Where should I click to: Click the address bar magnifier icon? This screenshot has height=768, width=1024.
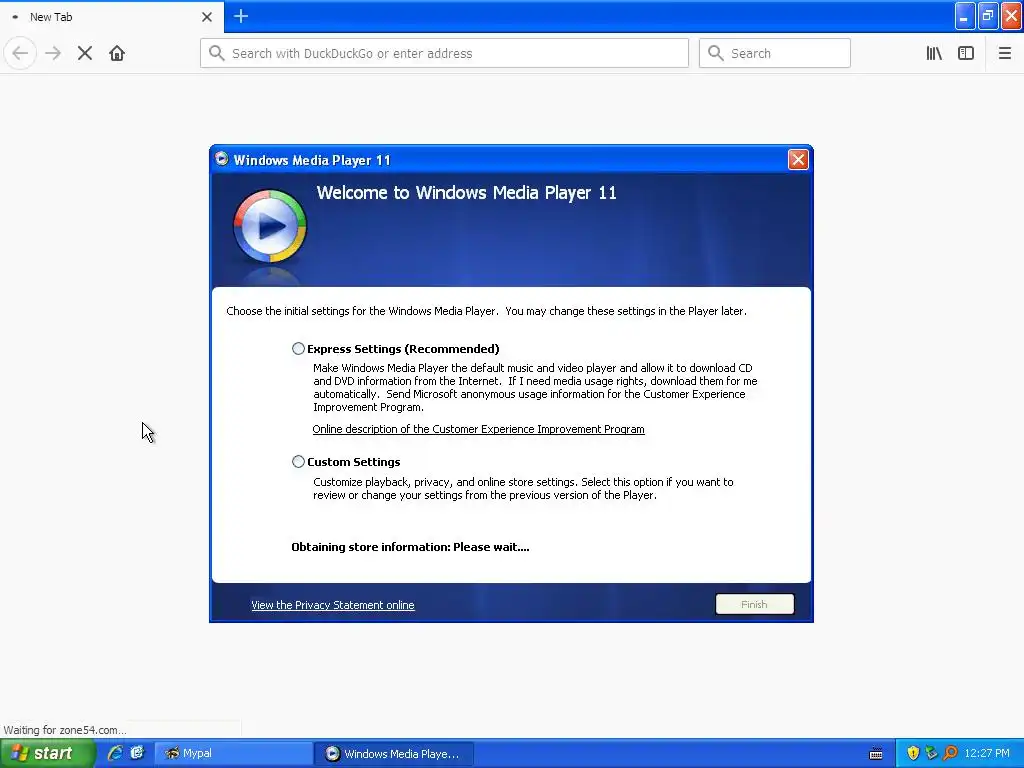(x=216, y=53)
